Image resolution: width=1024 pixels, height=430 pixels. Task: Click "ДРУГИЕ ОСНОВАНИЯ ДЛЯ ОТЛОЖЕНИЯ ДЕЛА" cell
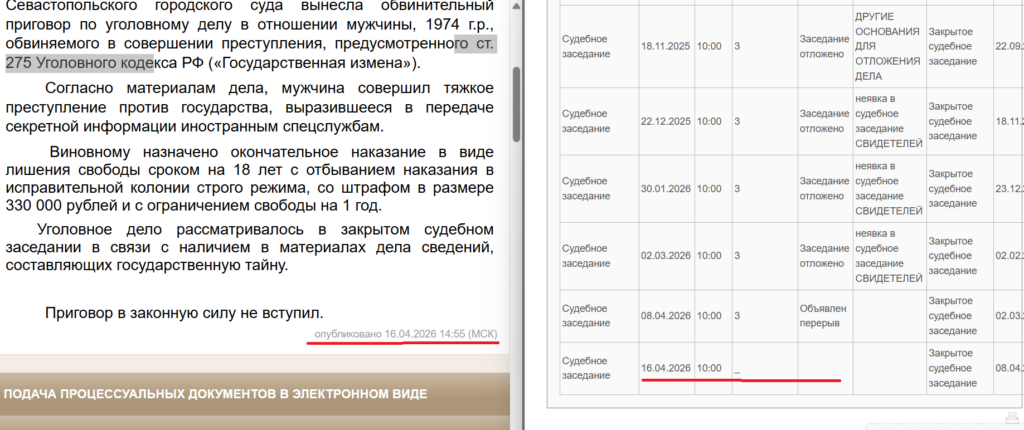(x=884, y=46)
